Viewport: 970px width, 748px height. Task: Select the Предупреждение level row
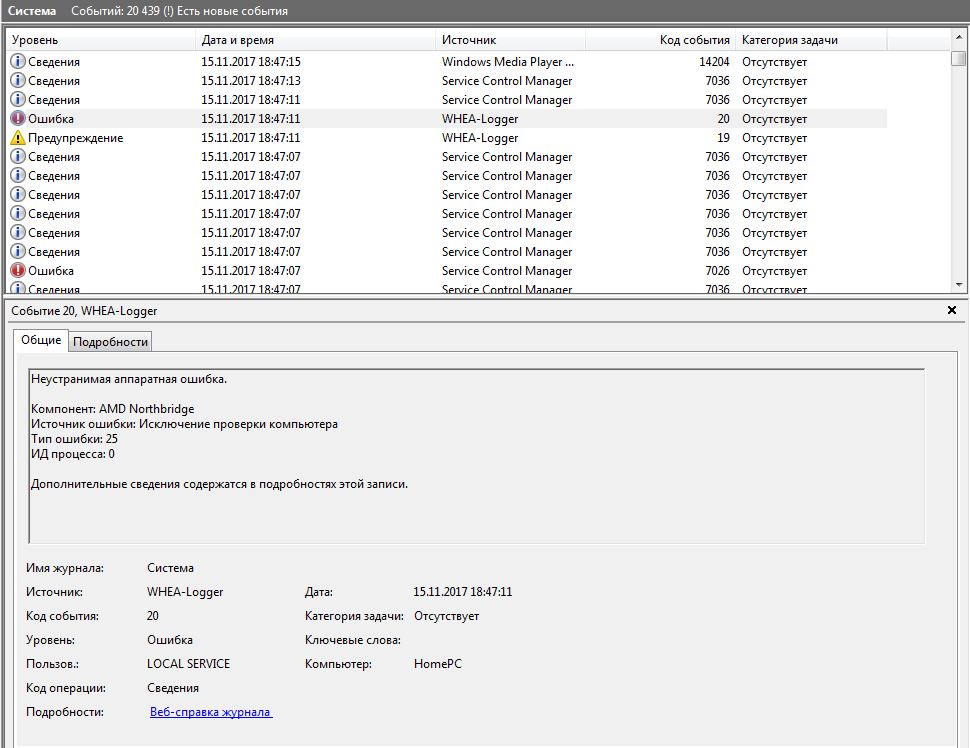point(447,138)
